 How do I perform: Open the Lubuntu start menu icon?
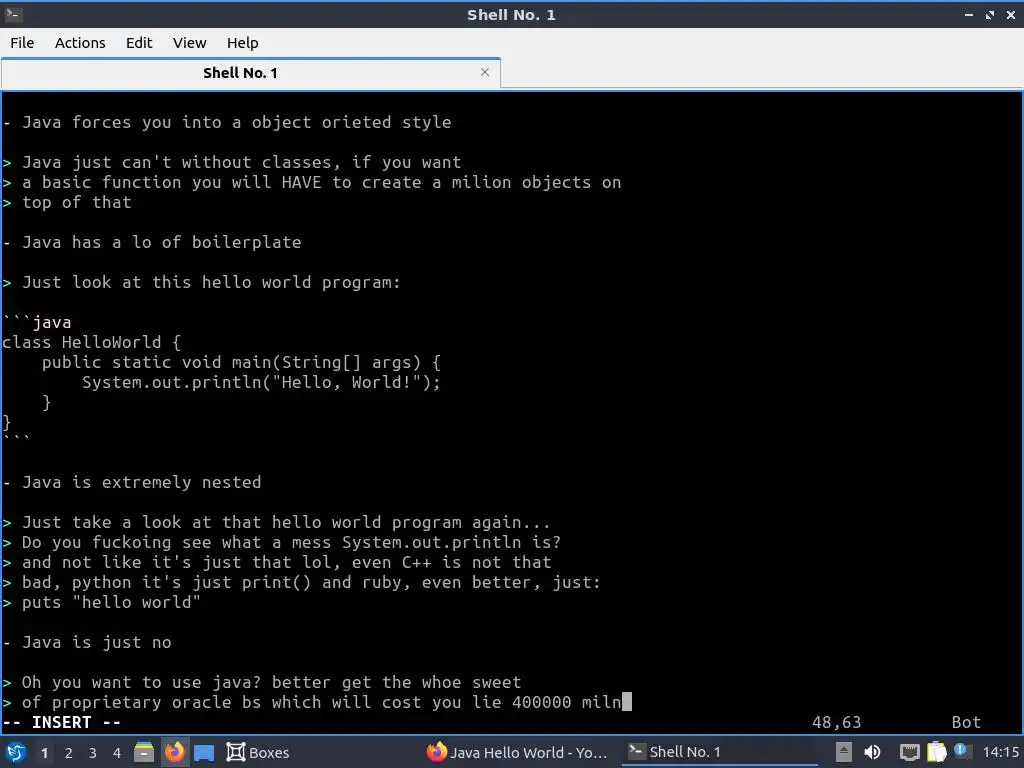pyautogui.click(x=16, y=752)
